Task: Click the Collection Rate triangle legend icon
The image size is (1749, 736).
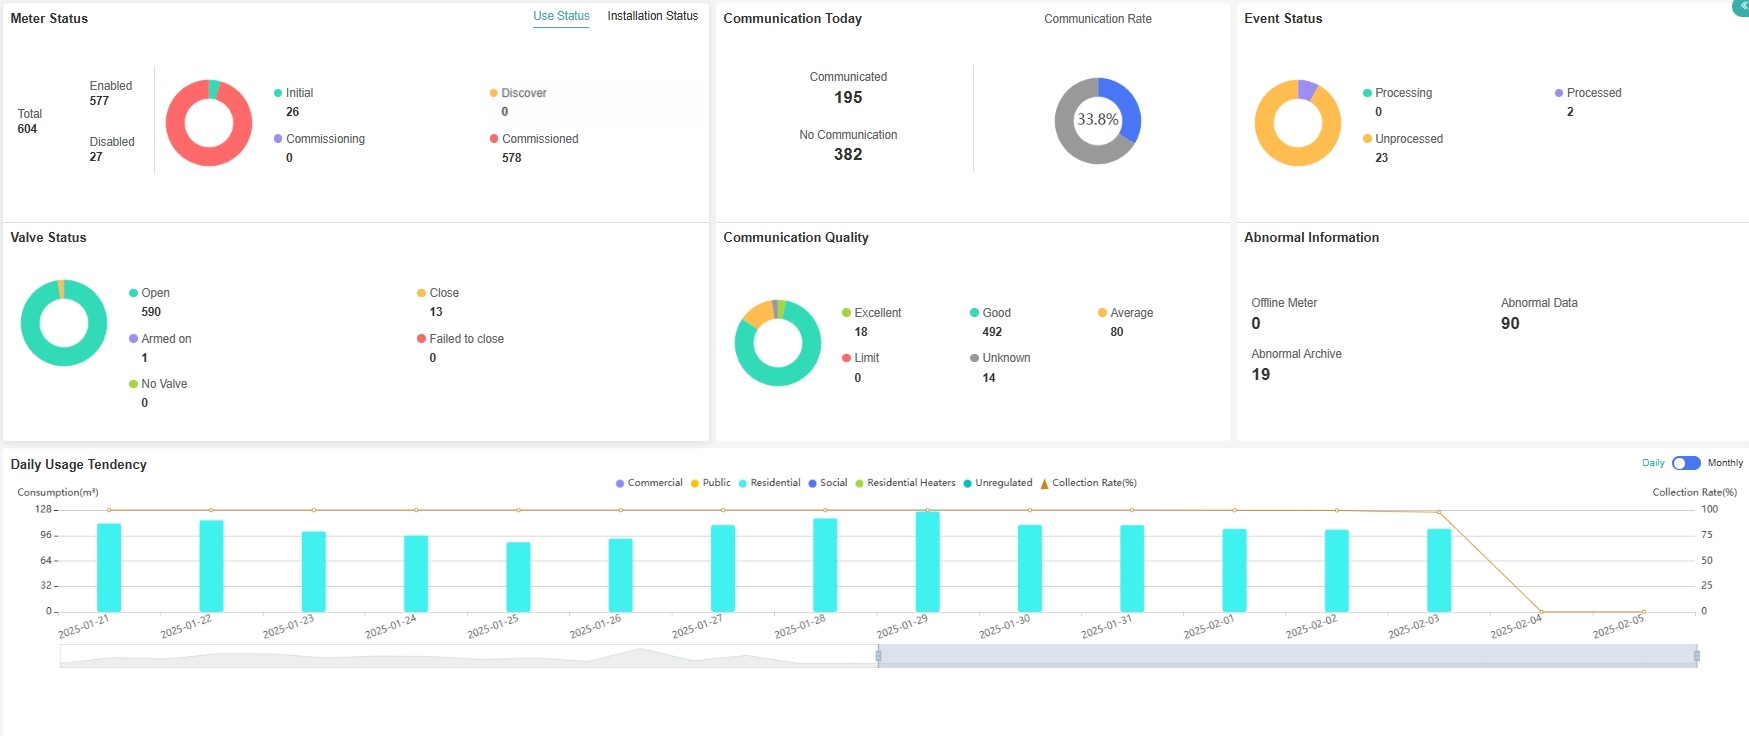Action: [x=1044, y=483]
